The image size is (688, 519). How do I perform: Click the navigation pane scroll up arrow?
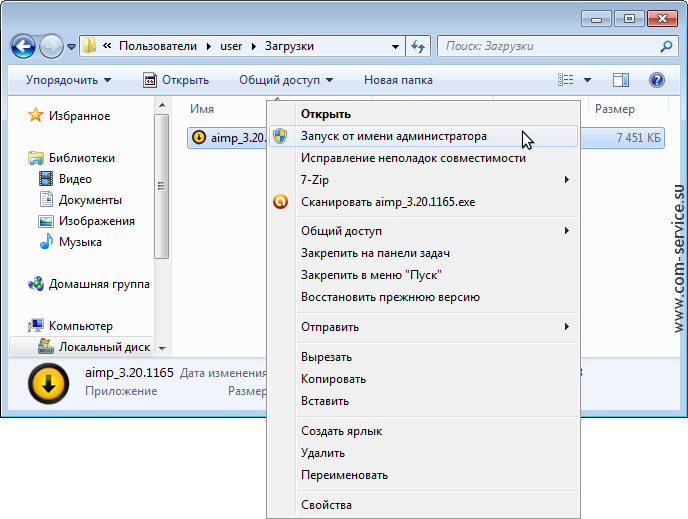coord(162,105)
